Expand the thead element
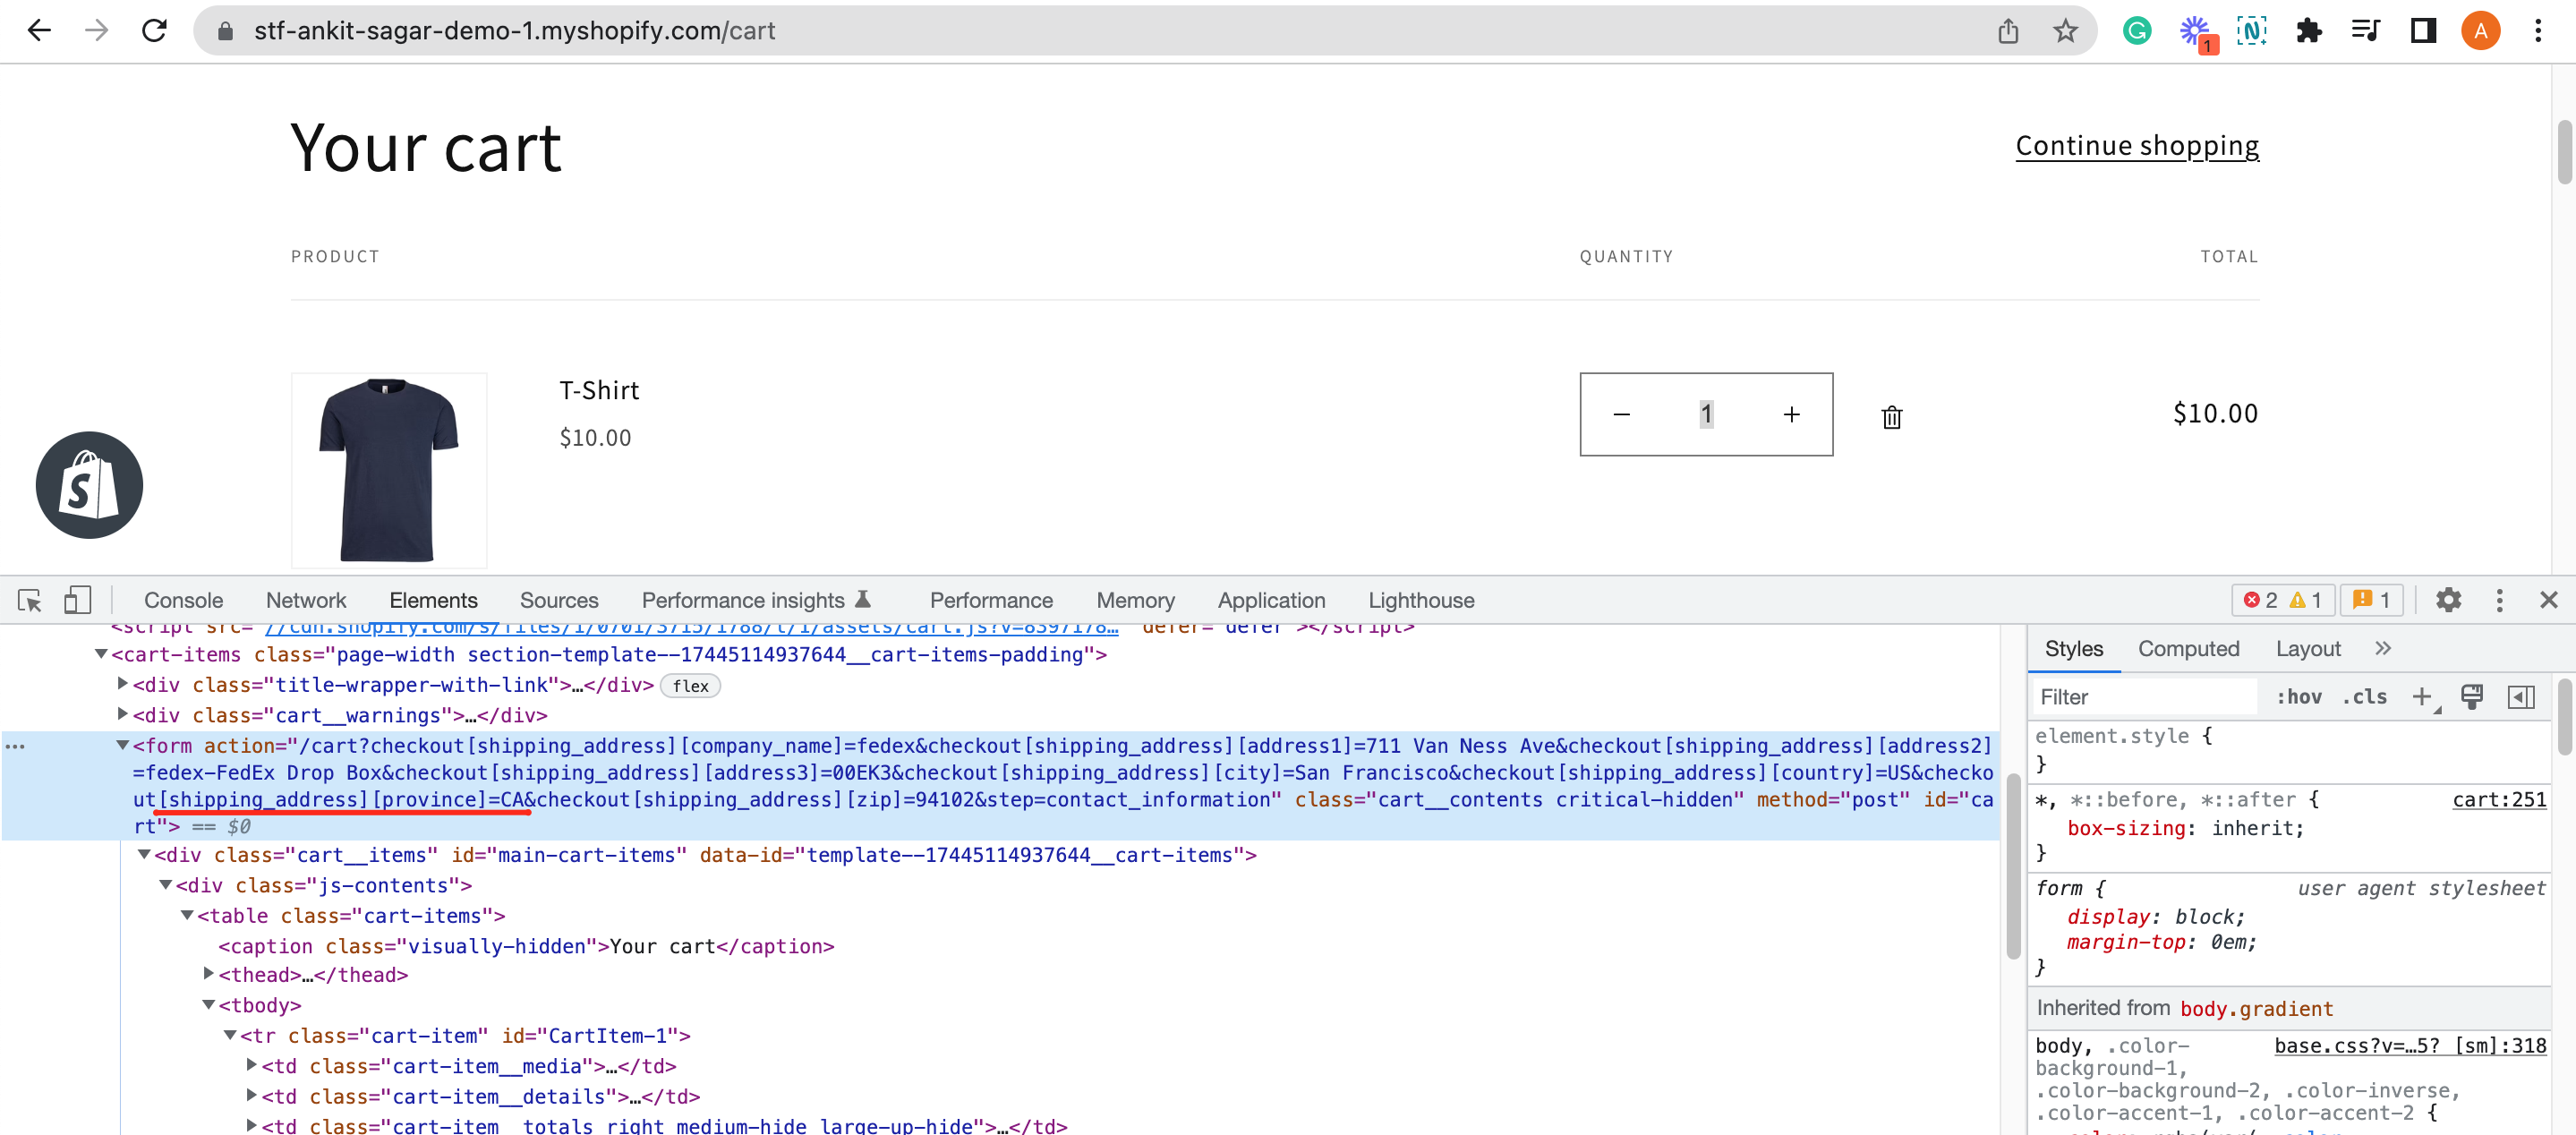 (209, 973)
